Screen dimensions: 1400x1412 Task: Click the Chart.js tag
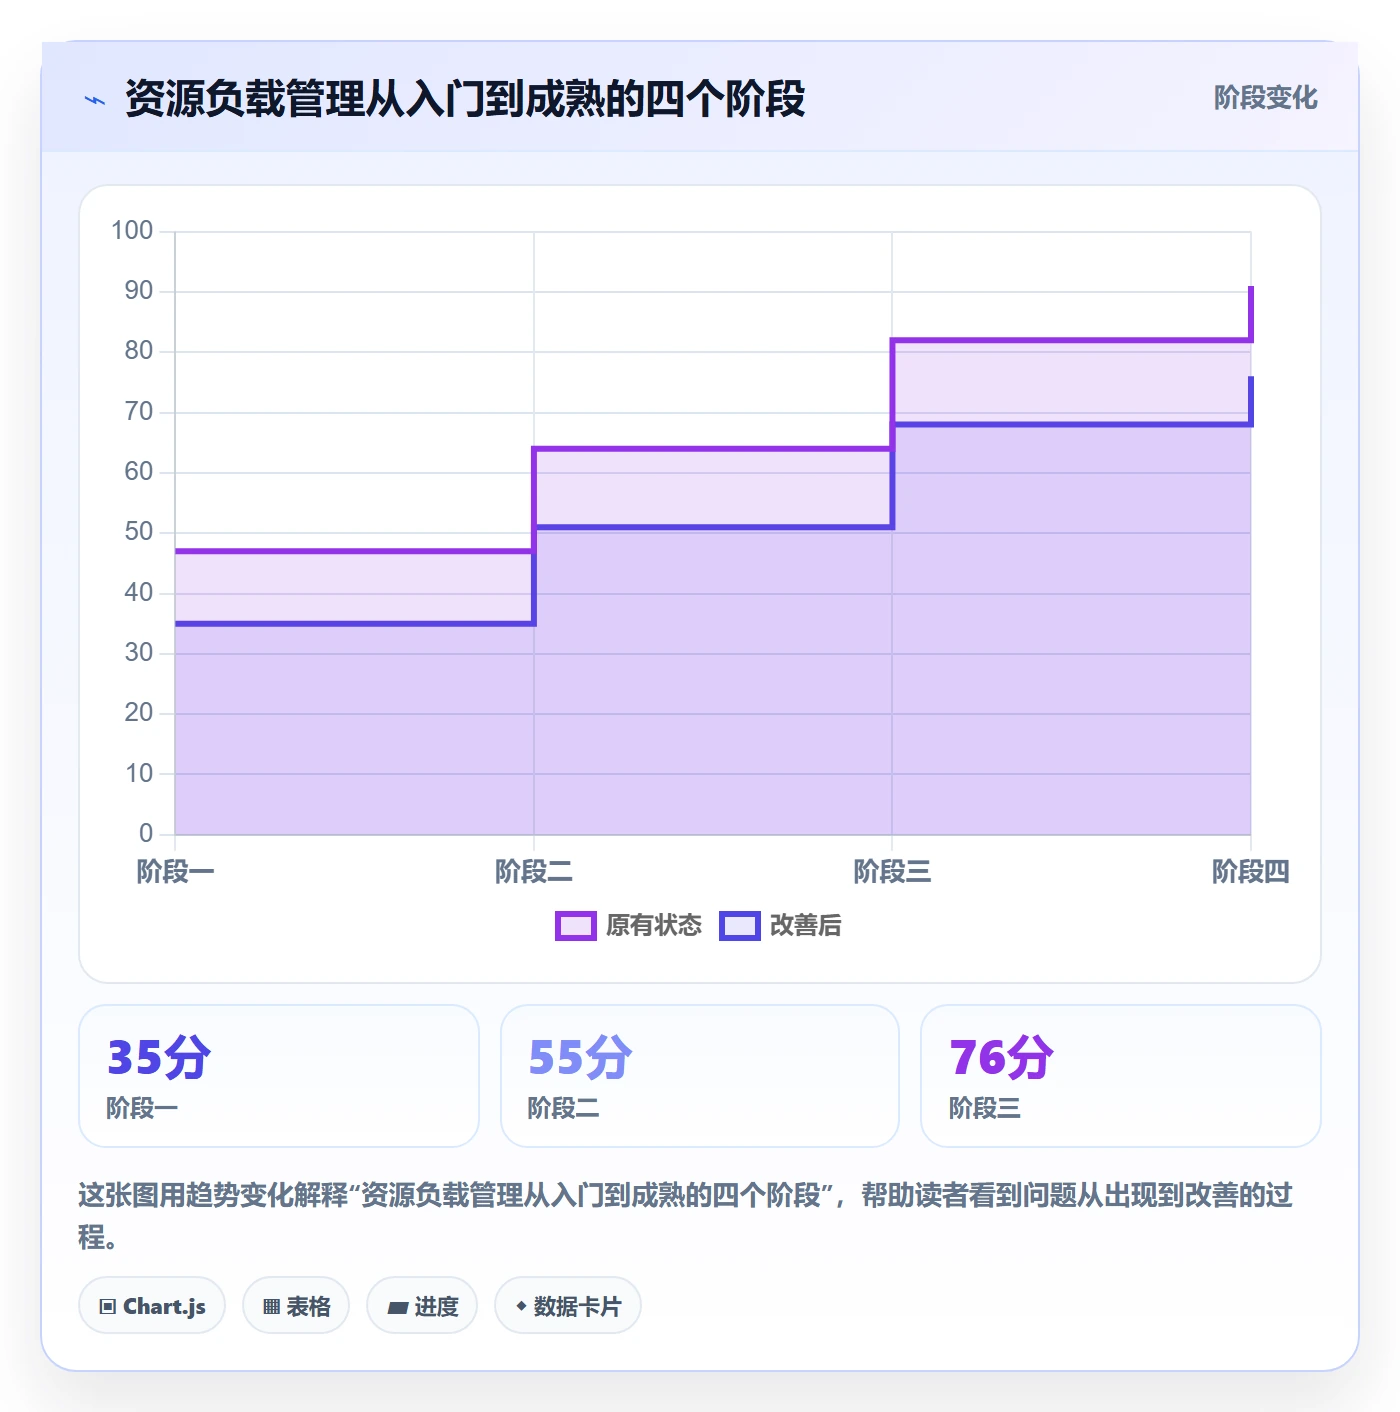152,1305
